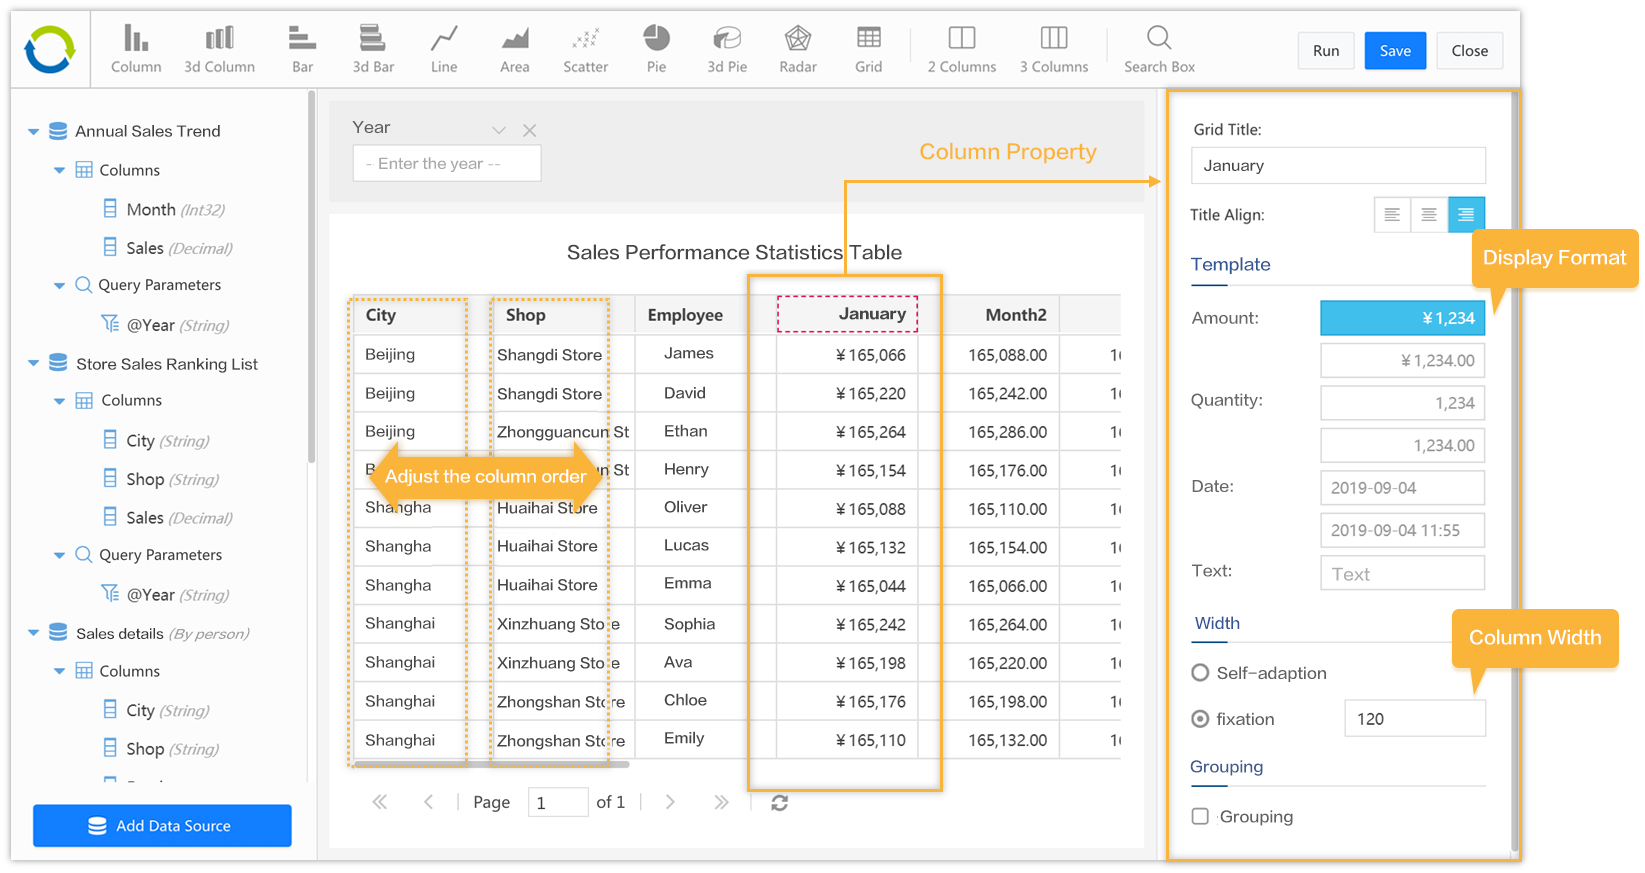Collapse Annual Sales Trend data source
This screenshot has width=1645, height=873.
pos(33,131)
